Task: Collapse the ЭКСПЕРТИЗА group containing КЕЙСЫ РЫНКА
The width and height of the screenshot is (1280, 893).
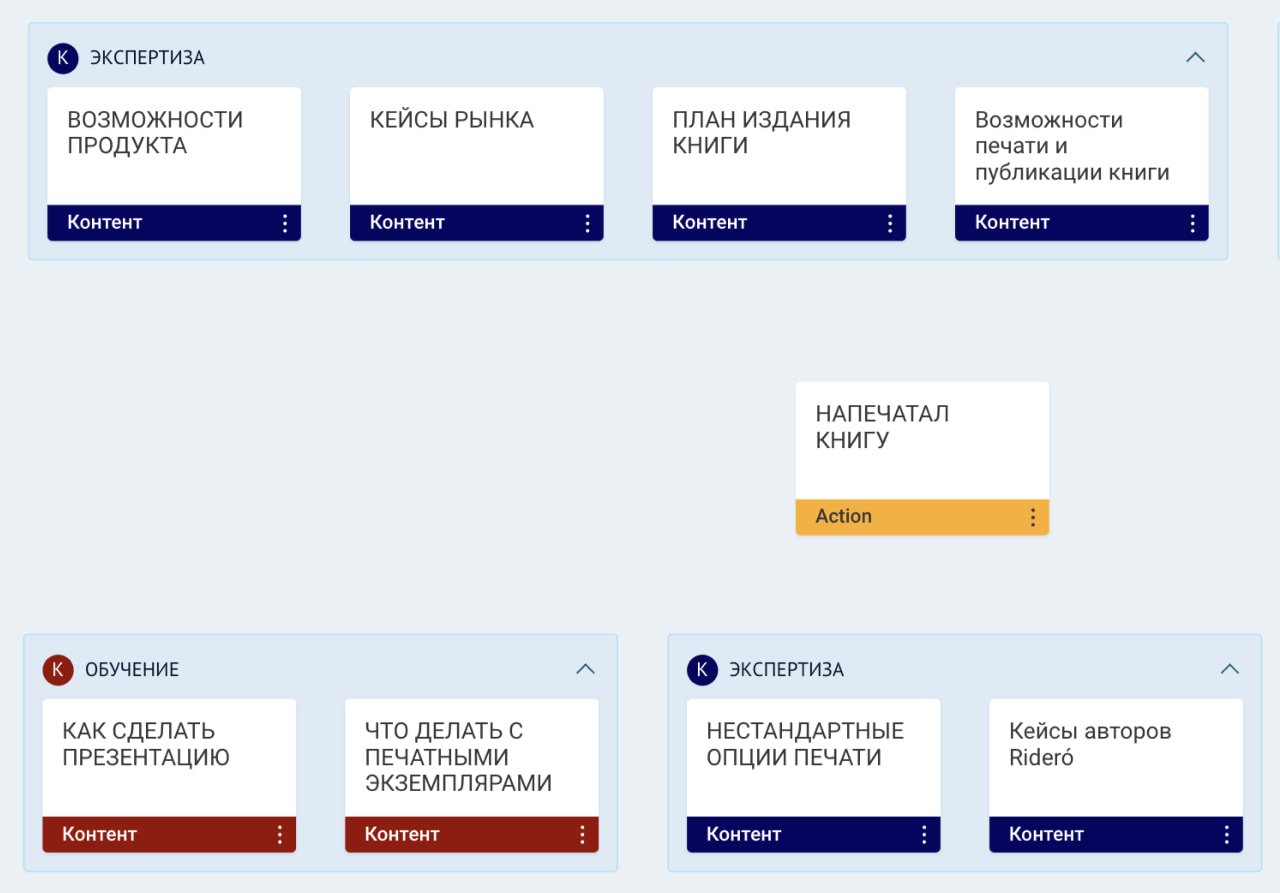Action: 1195,57
